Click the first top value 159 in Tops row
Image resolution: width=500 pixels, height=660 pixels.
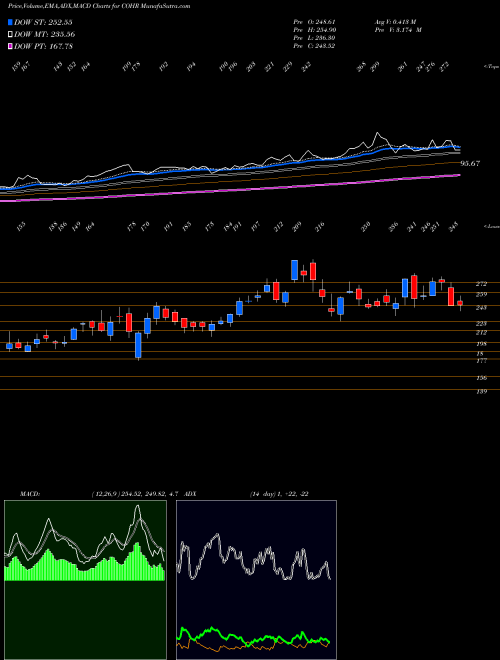pos(17,67)
